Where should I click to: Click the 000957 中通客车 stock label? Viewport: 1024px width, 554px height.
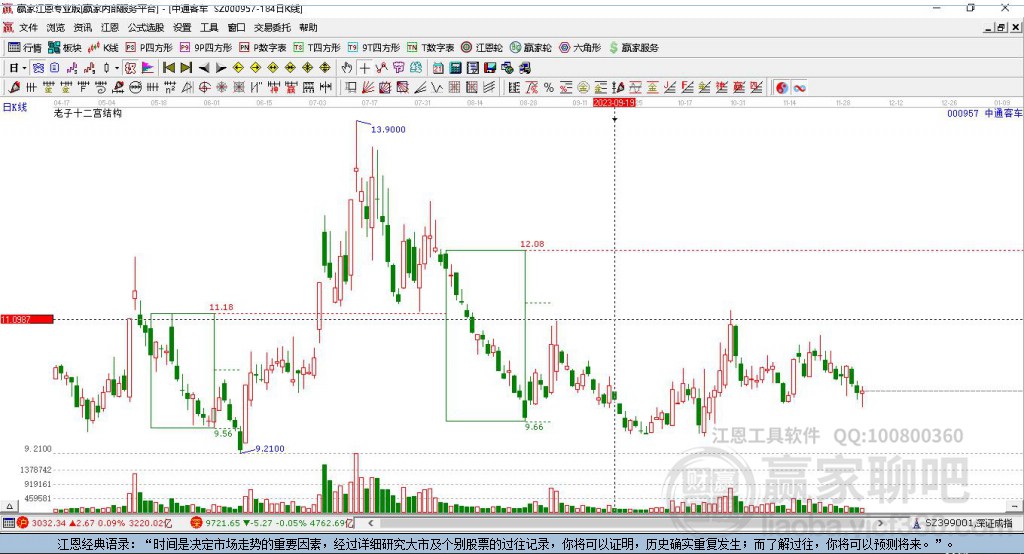(984, 114)
